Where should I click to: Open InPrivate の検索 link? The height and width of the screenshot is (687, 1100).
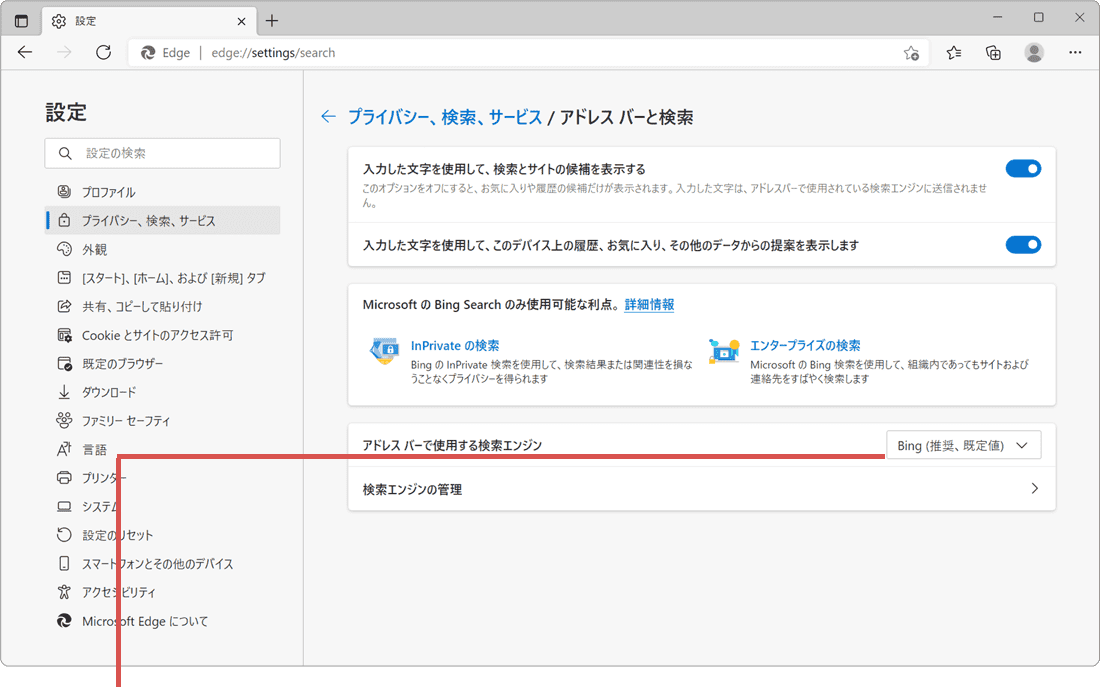click(455, 345)
